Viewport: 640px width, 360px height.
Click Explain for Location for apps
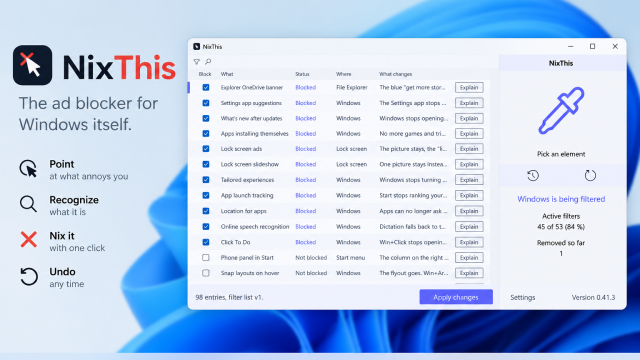coord(469,211)
